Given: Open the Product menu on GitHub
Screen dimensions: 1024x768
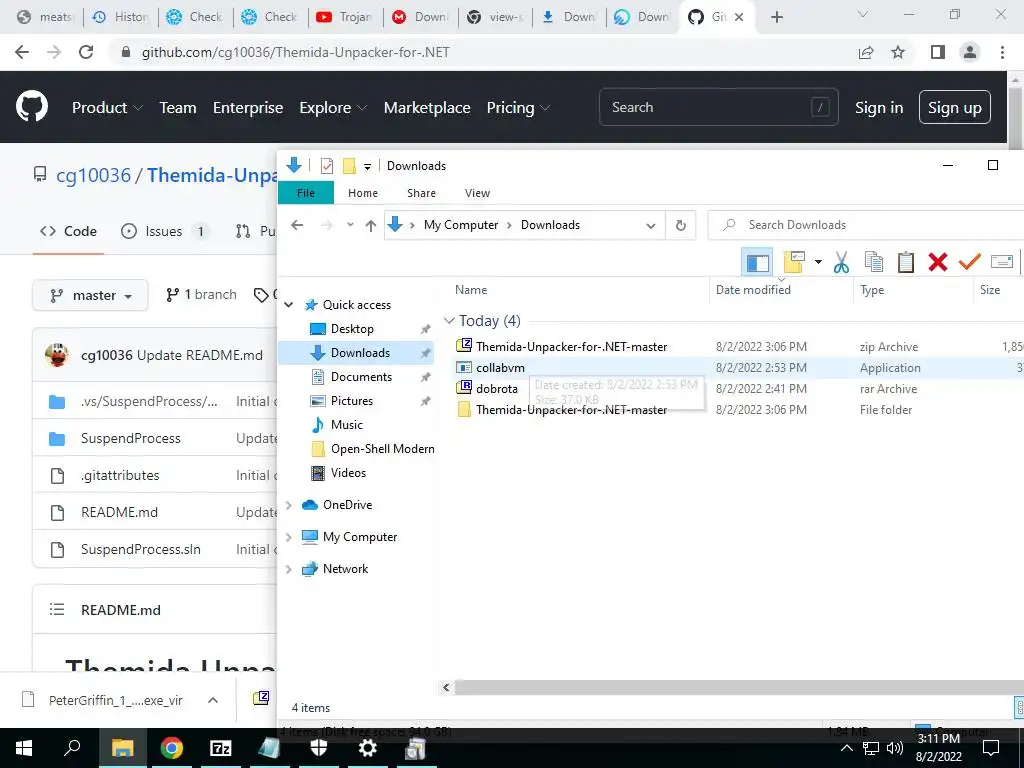Looking at the screenshot, I should click(106, 108).
